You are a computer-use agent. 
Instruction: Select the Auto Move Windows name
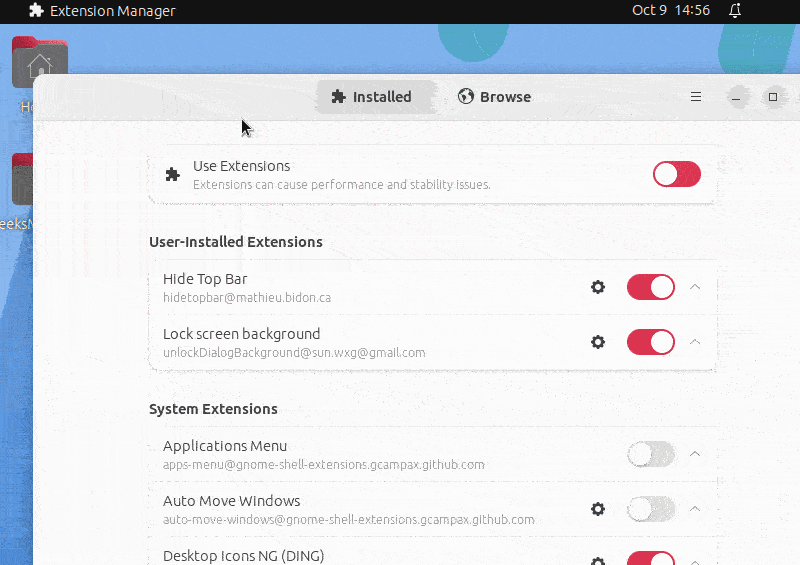click(231, 501)
